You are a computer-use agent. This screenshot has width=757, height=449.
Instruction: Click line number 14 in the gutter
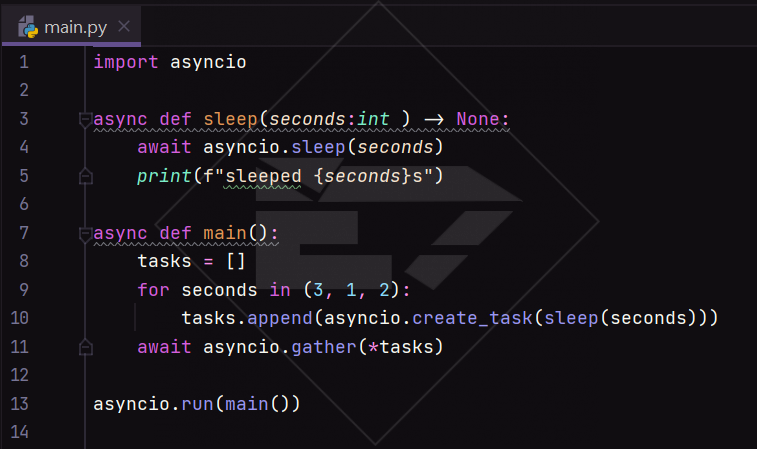[20, 432]
